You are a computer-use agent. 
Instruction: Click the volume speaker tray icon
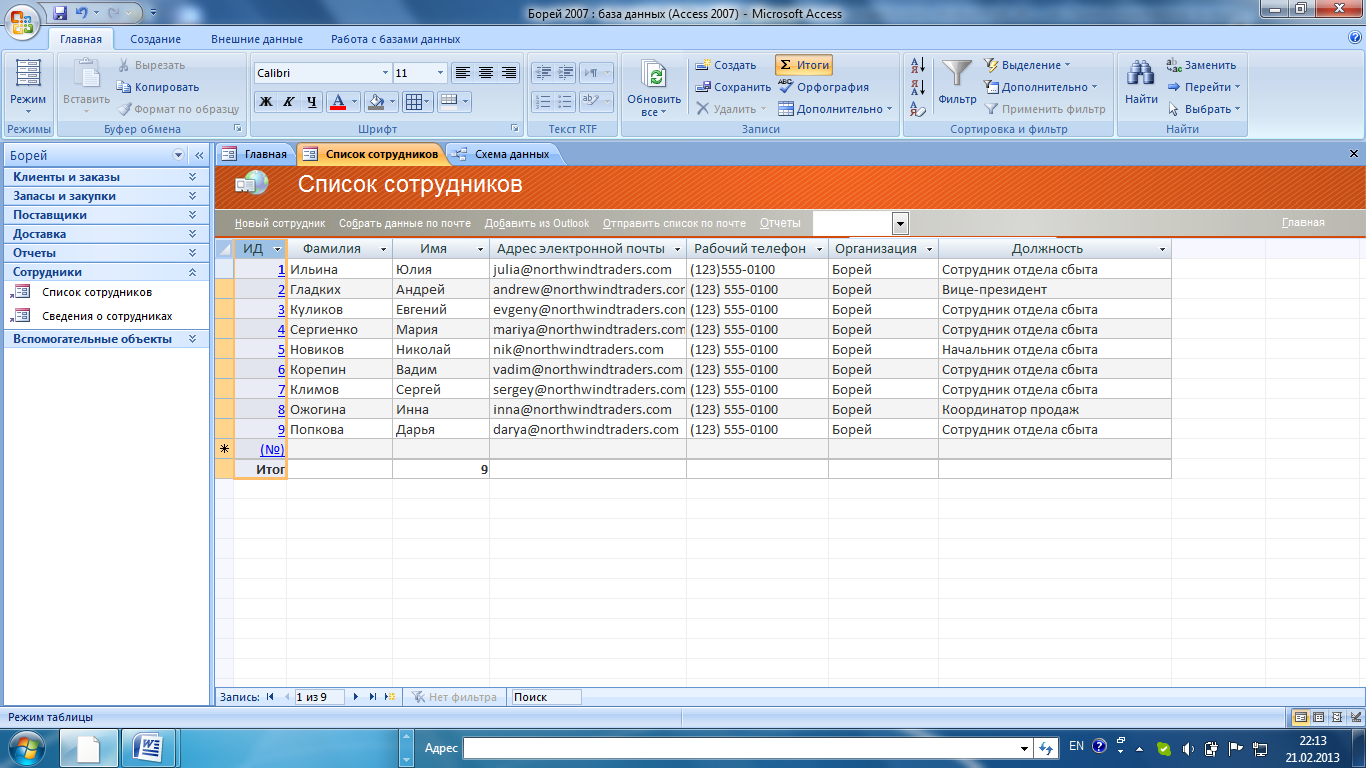click(1187, 748)
